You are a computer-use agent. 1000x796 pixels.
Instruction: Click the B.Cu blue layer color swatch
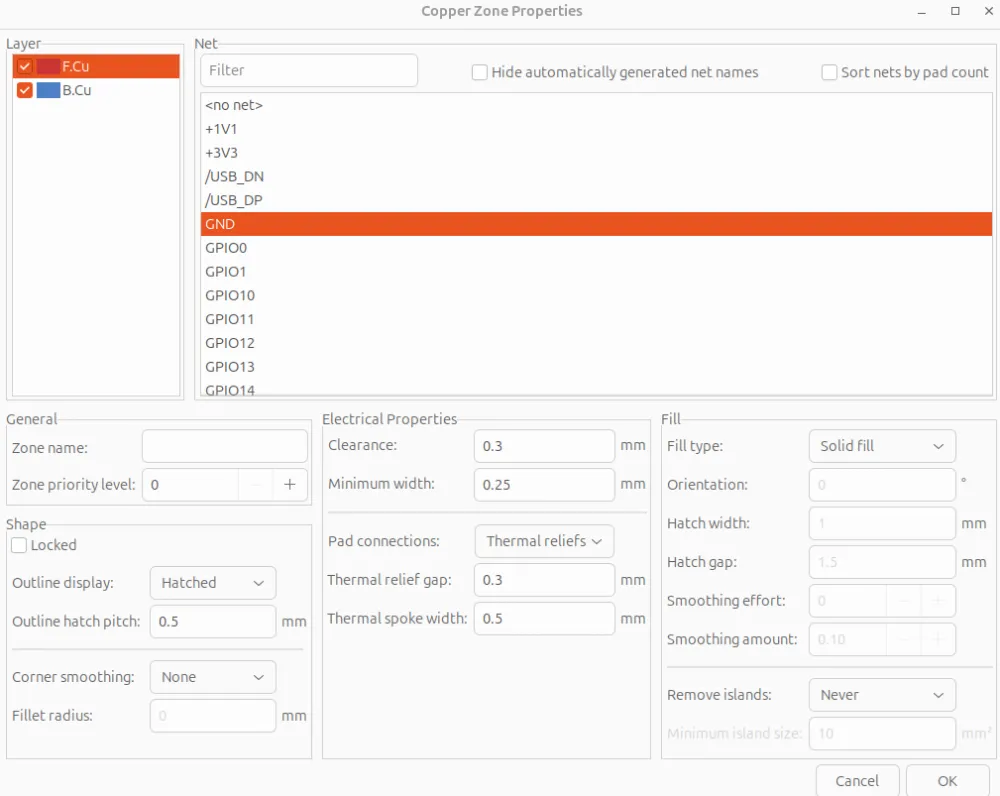pos(48,90)
